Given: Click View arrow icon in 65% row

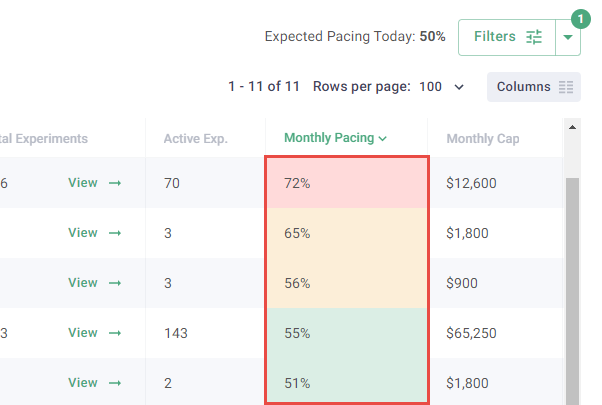Looking at the screenshot, I should pyautogui.click(x=115, y=233).
